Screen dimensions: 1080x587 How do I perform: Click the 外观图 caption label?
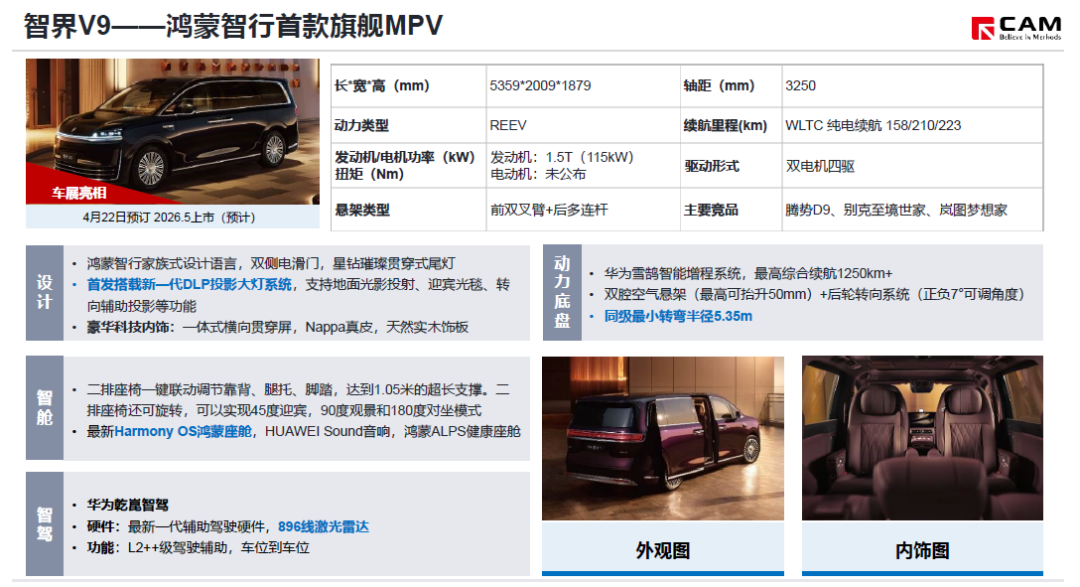point(663,550)
